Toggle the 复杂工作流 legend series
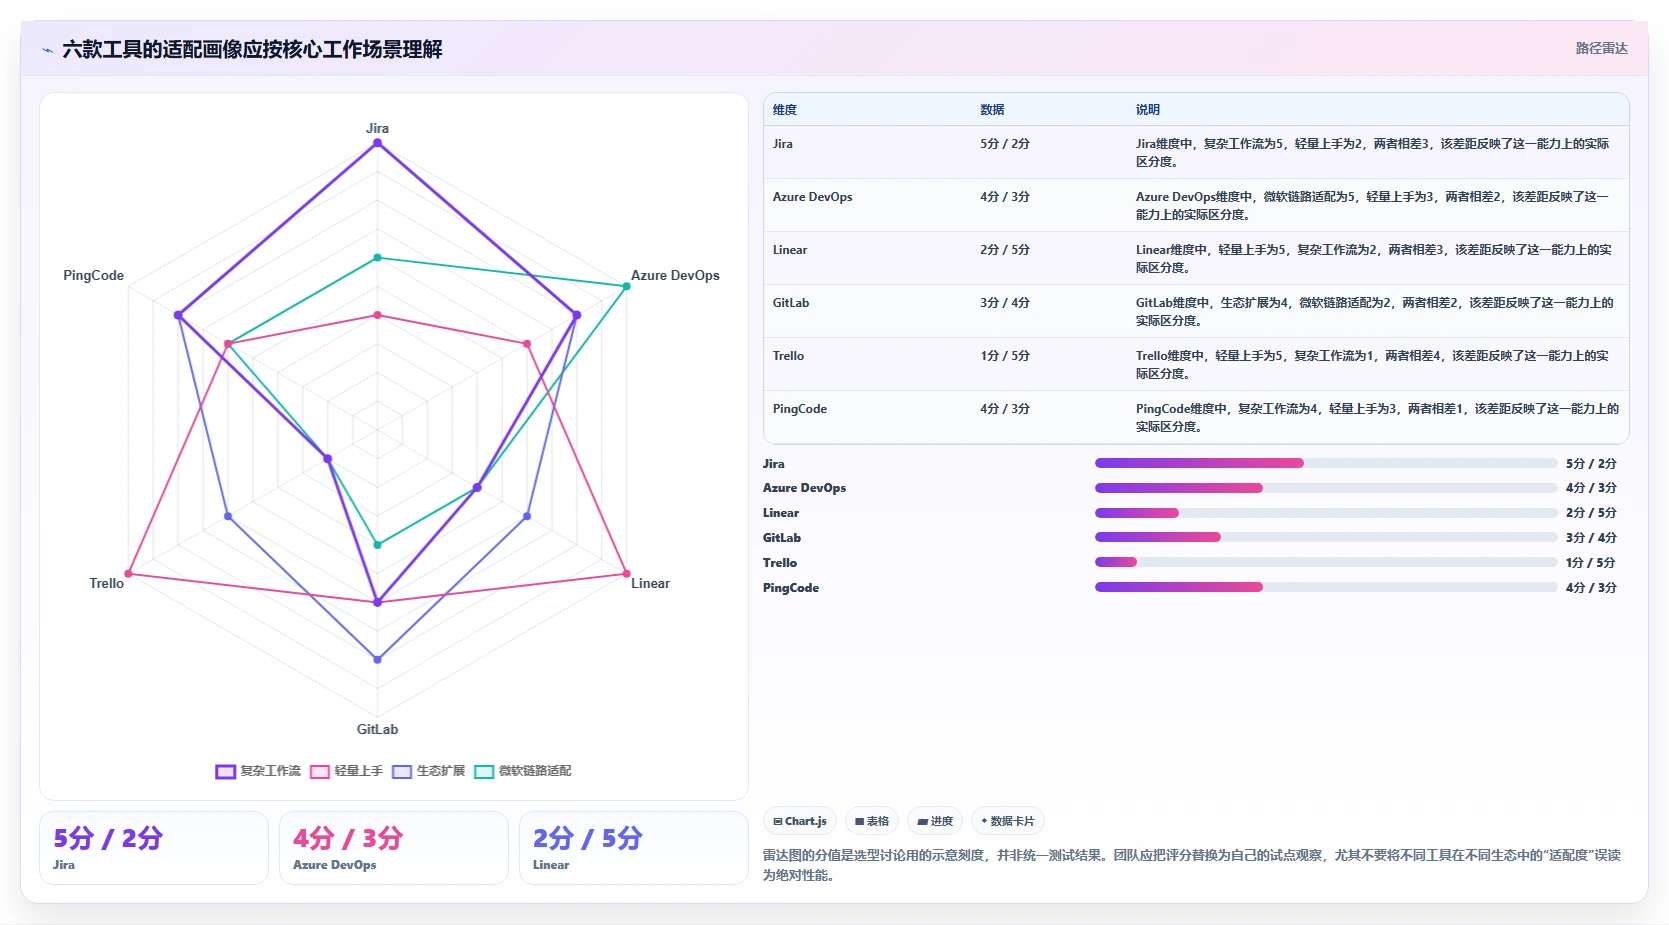 [x=258, y=771]
